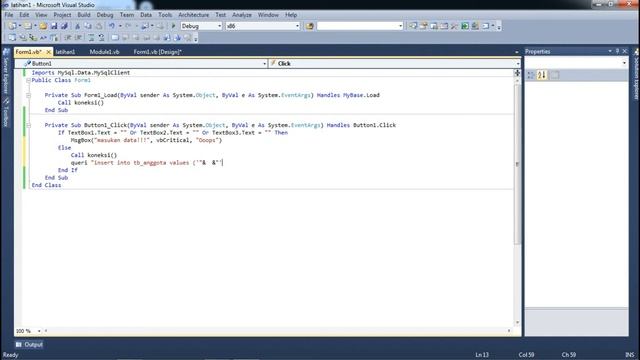Open the Architecture menu
Screen dimensions: 640x360
click(193, 15)
